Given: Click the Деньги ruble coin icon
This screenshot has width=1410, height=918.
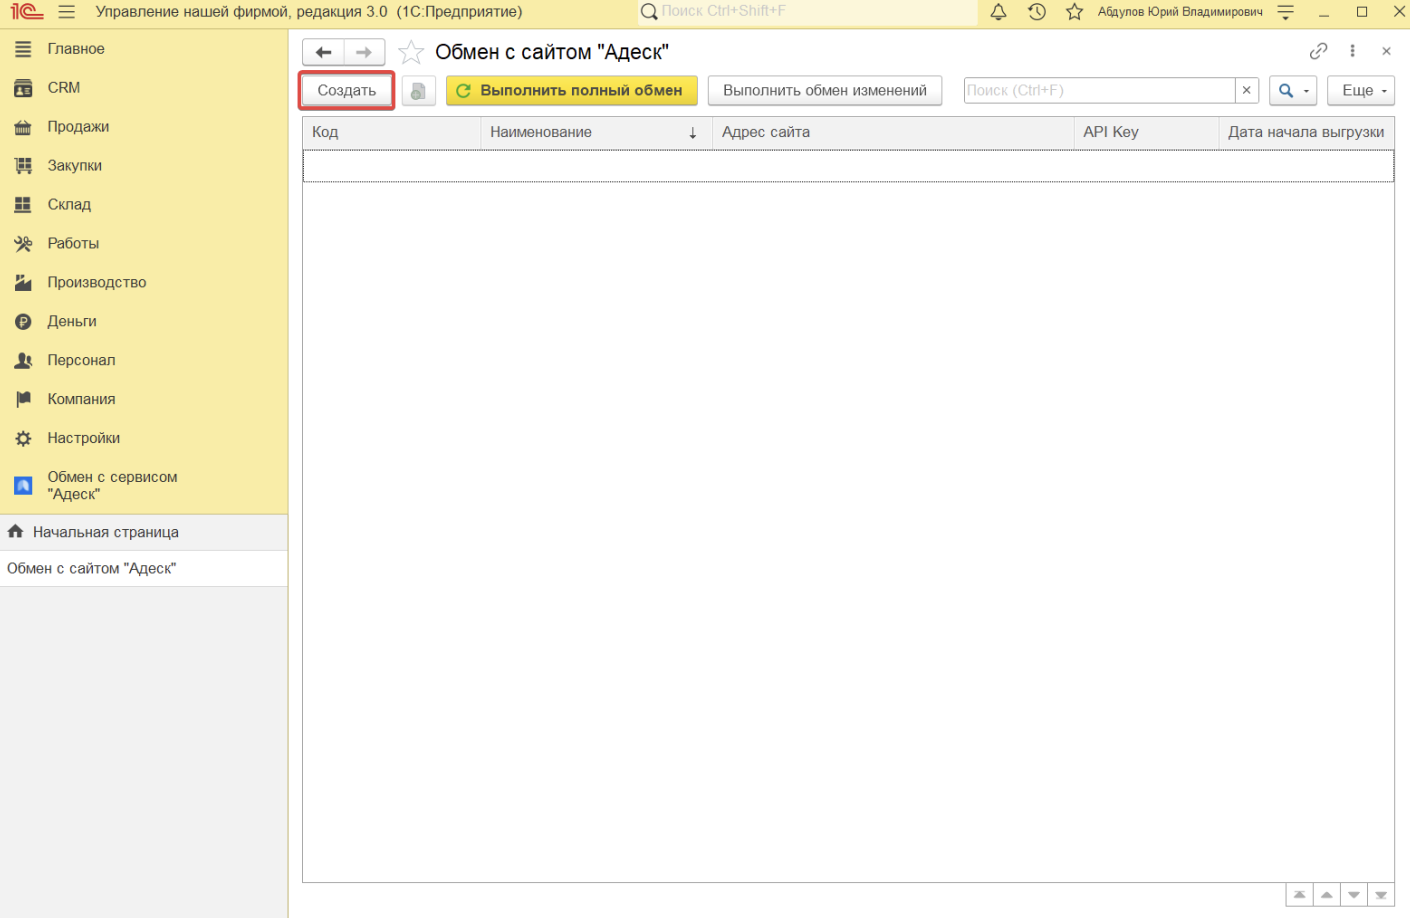Looking at the screenshot, I should (x=23, y=322).
